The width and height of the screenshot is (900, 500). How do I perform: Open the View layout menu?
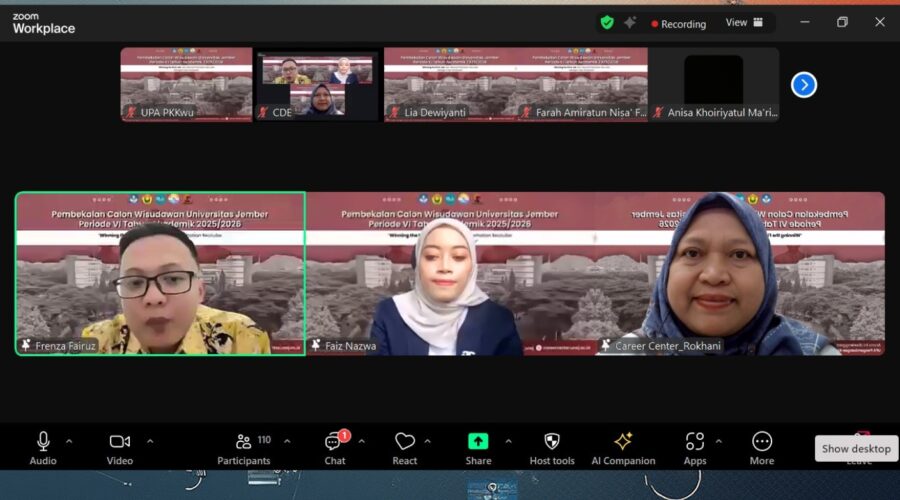pos(744,23)
